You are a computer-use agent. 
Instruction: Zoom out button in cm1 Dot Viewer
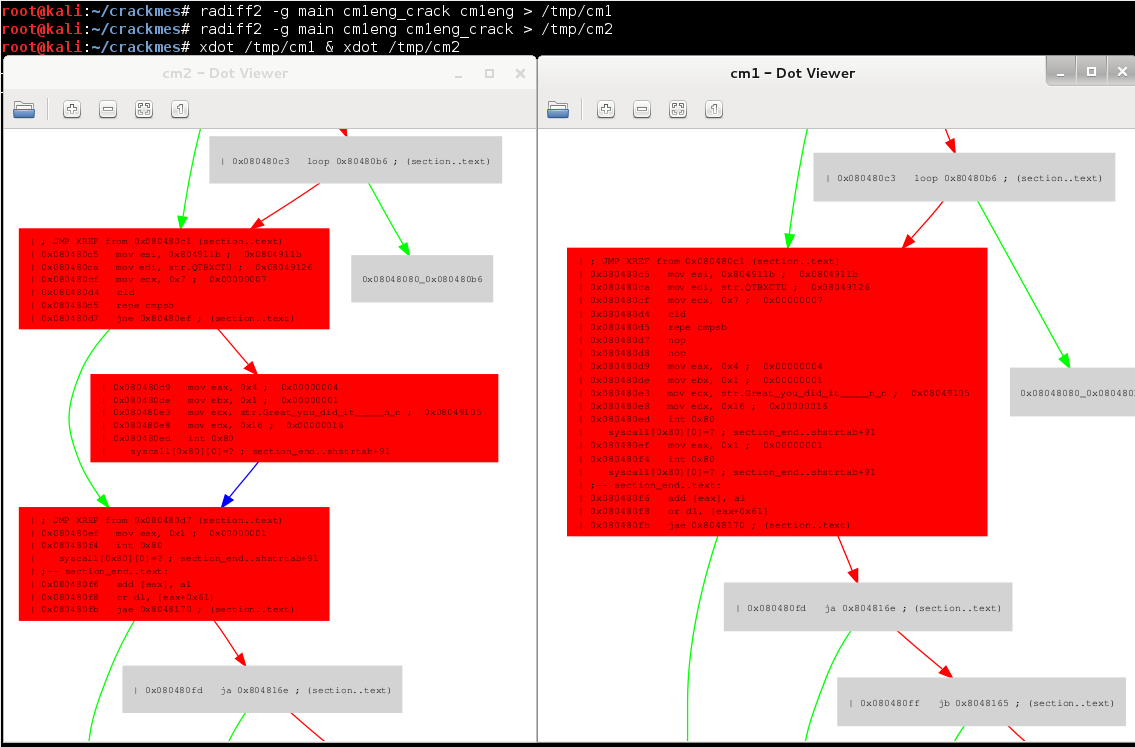click(x=642, y=109)
